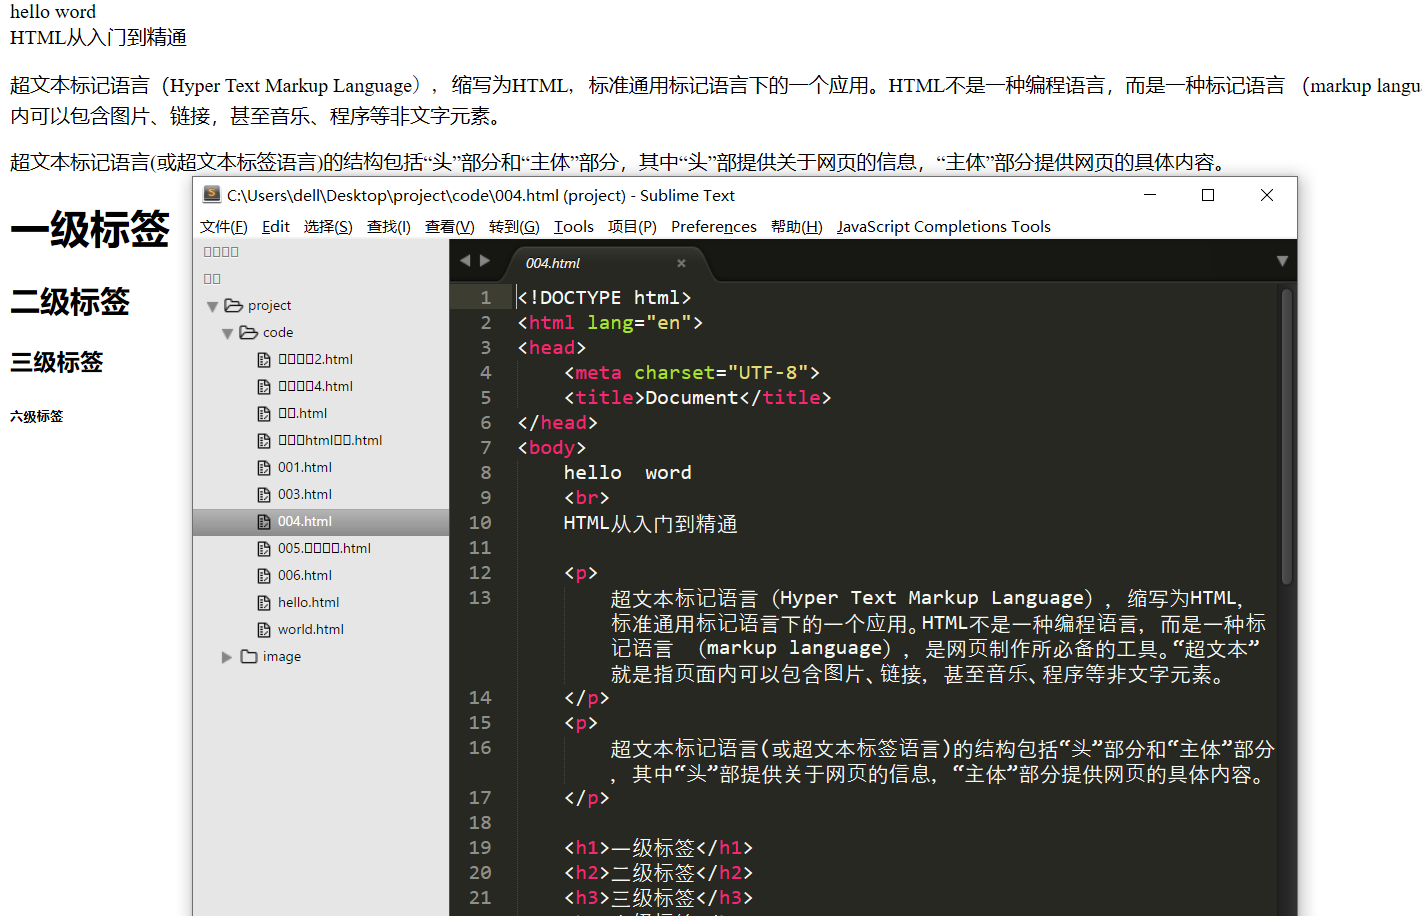Click line number 1 in gutter
Screen dimensions: 1422x916
(x=485, y=297)
